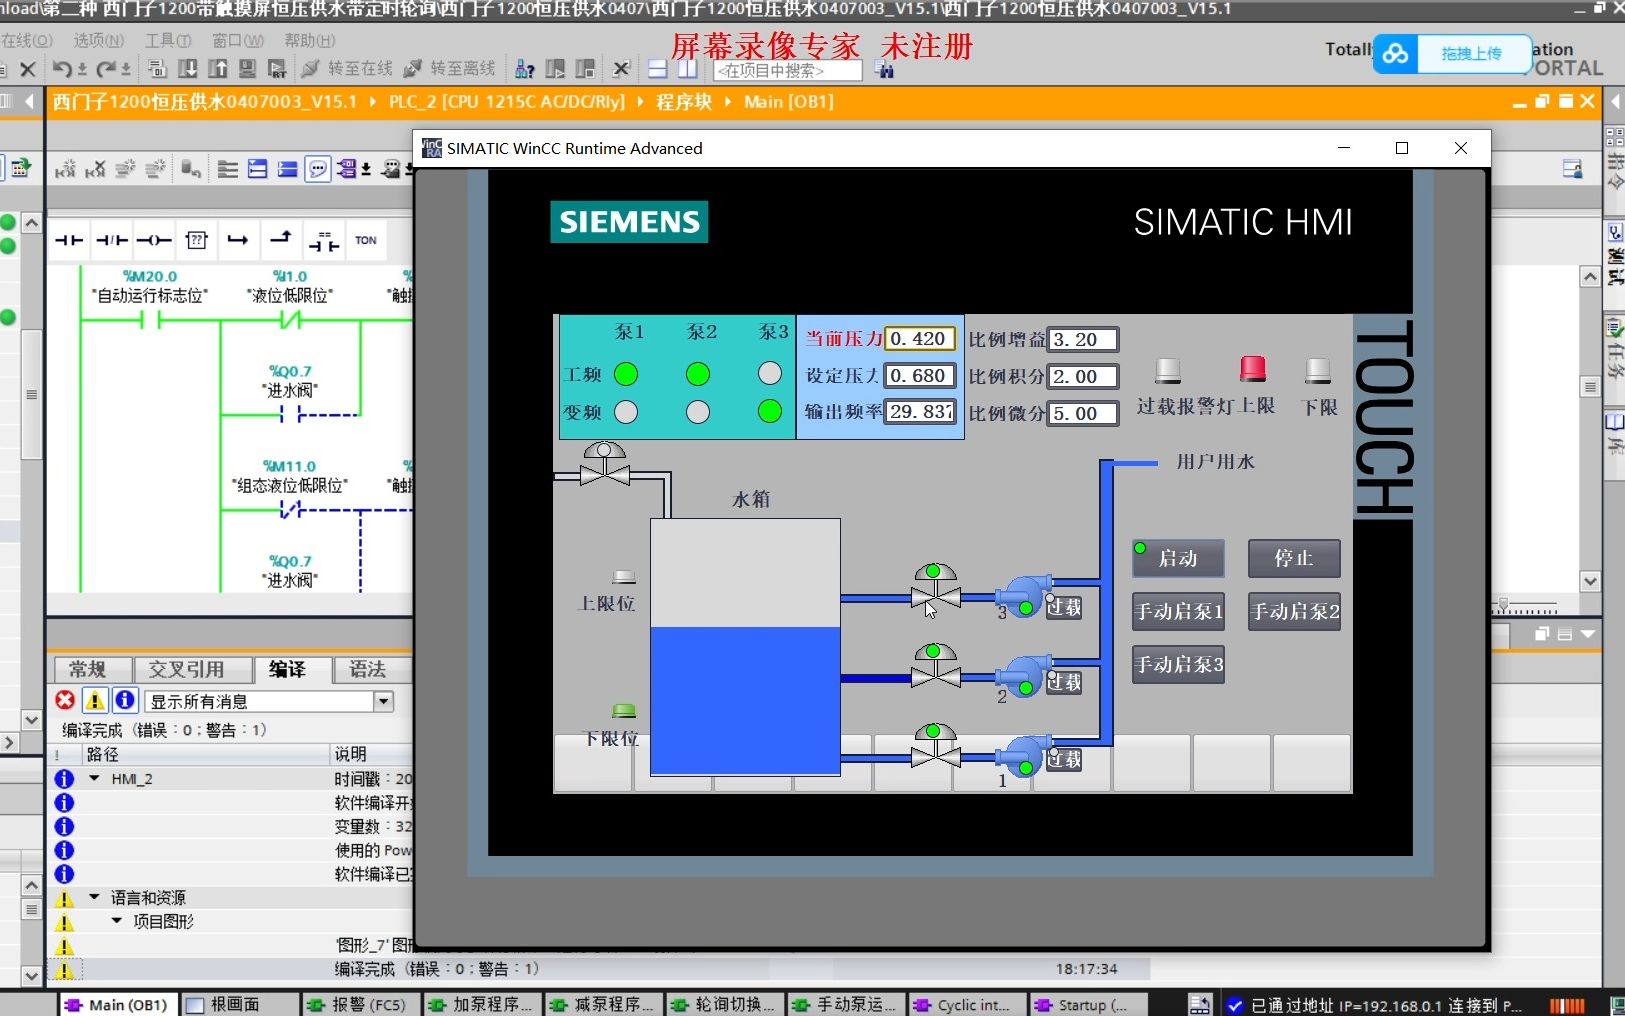Click 转至在线 go online button
Viewport: 1625px width, 1016px height.
pos(348,69)
